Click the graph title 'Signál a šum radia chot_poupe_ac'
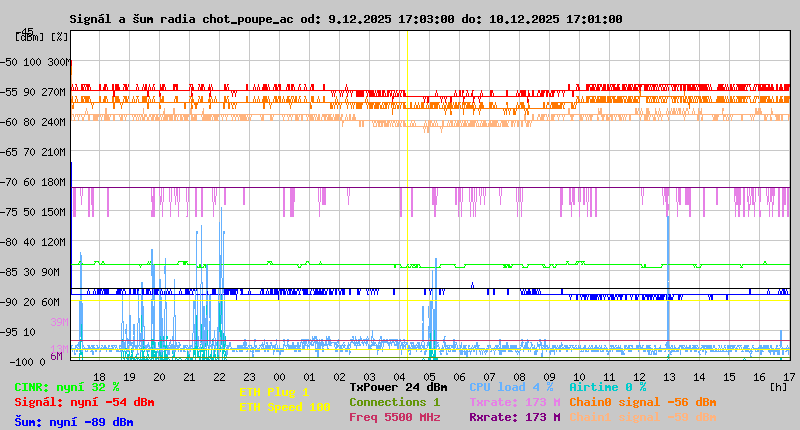Image resolution: width=800 pixels, height=430 pixels. 182,19
